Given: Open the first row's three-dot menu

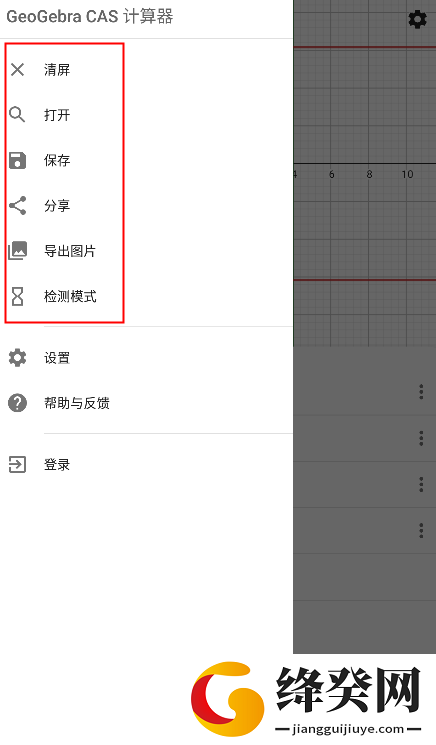Looking at the screenshot, I should [x=421, y=392].
